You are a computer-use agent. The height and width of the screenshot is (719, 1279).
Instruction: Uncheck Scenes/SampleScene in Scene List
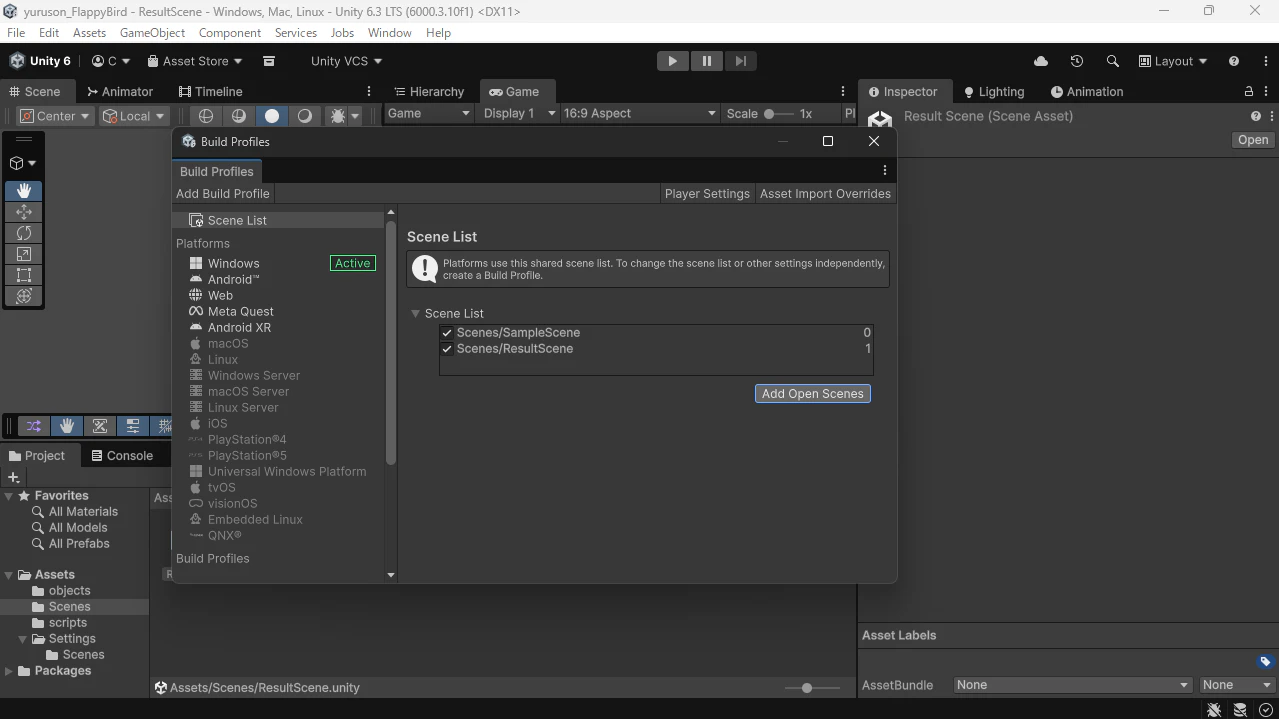pos(447,333)
